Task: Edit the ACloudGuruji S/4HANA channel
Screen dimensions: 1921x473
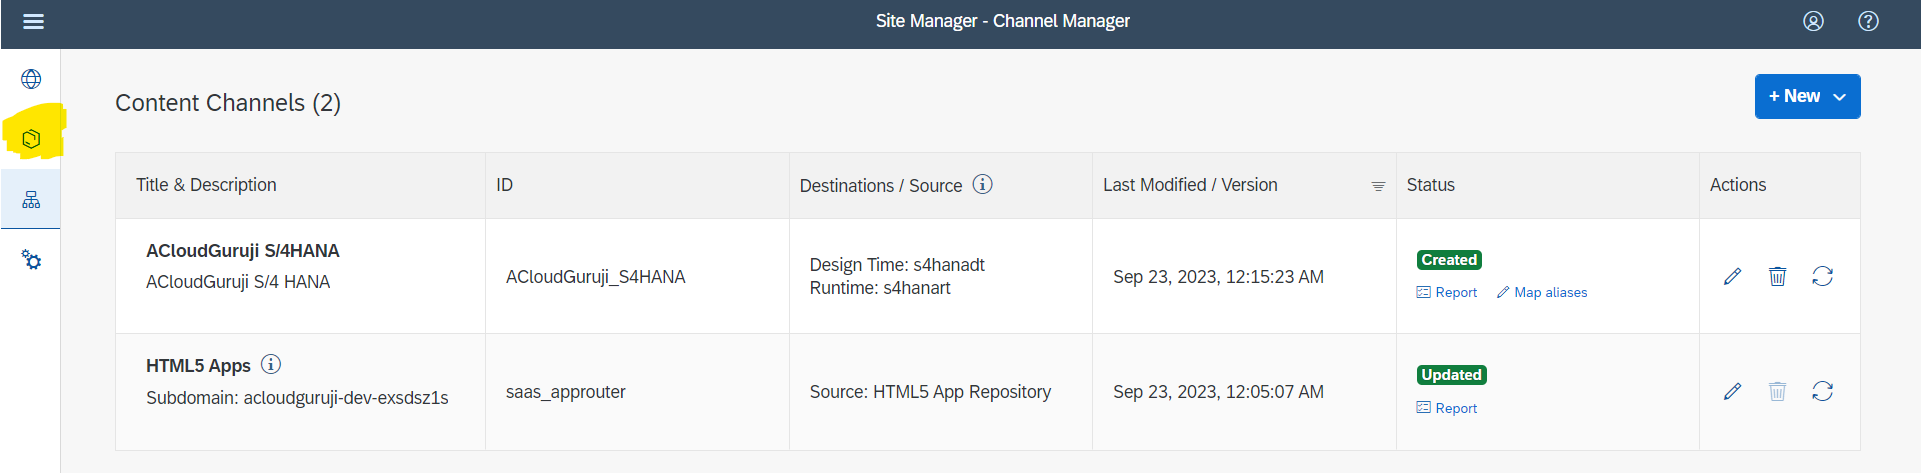Action: 1732,276
